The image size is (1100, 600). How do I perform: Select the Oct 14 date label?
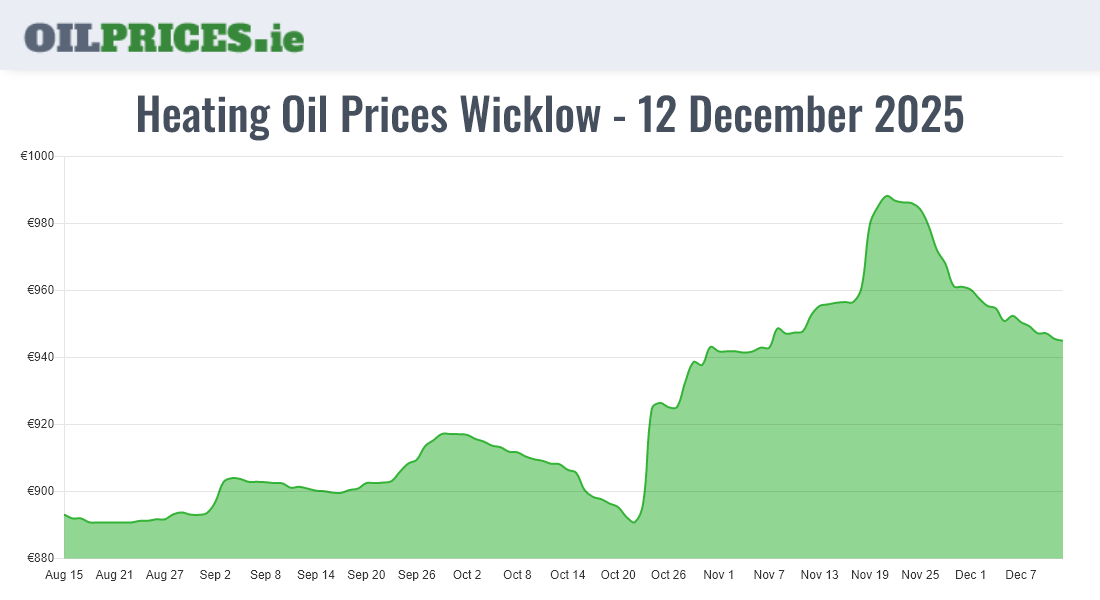[568, 575]
